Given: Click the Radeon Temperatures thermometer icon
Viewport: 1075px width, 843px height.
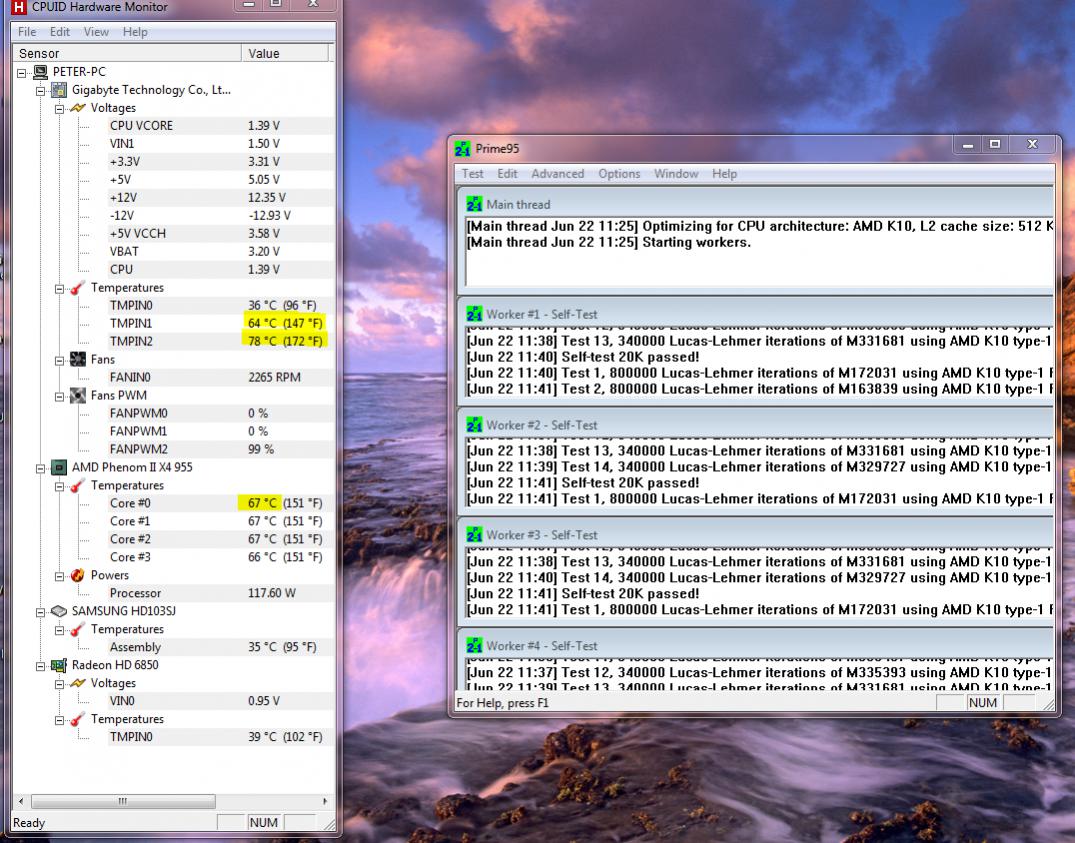Looking at the screenshot, I should coord(78,719).
